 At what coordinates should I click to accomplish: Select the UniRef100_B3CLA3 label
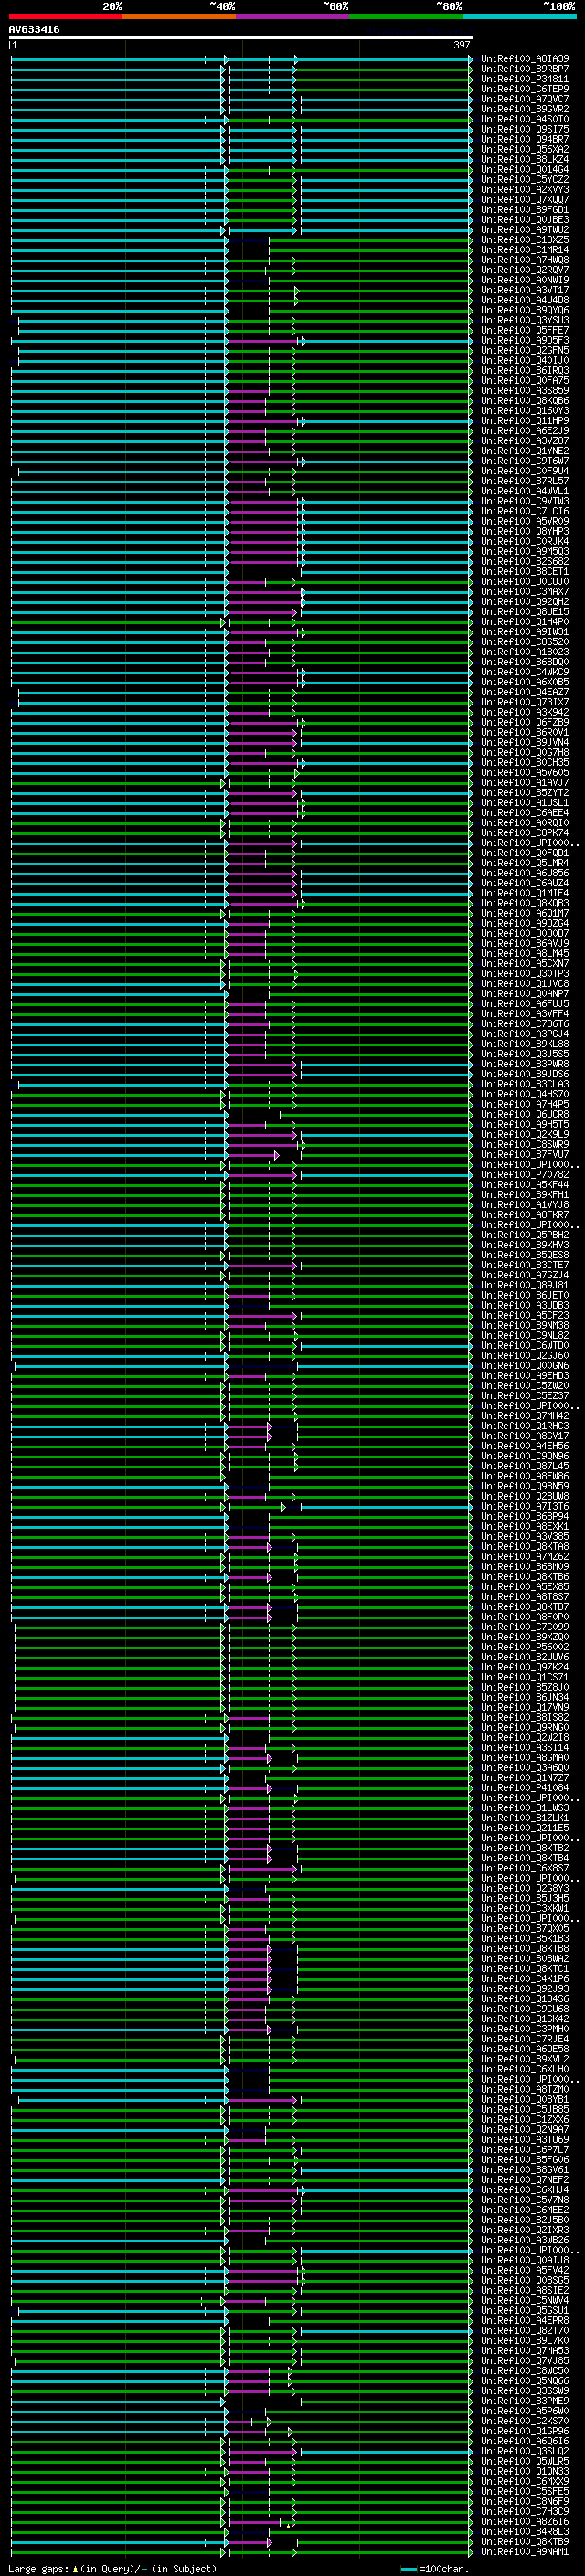coord(525,1084)
